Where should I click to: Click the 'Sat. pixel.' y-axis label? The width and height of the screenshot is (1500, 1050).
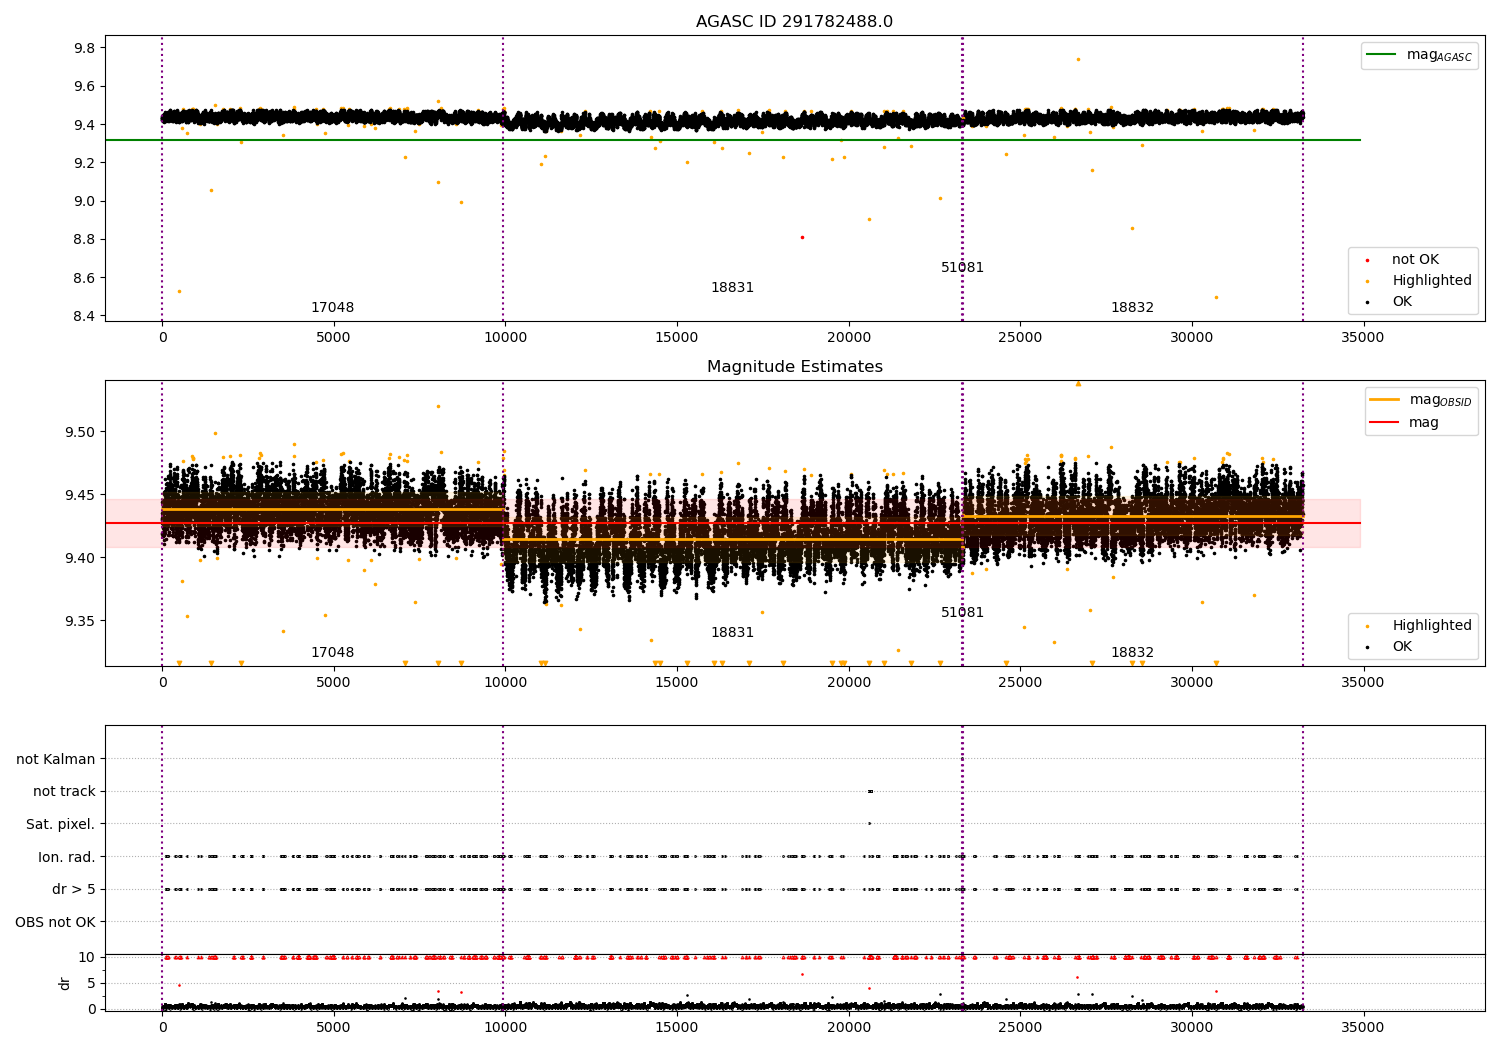(x=60, y=825)
